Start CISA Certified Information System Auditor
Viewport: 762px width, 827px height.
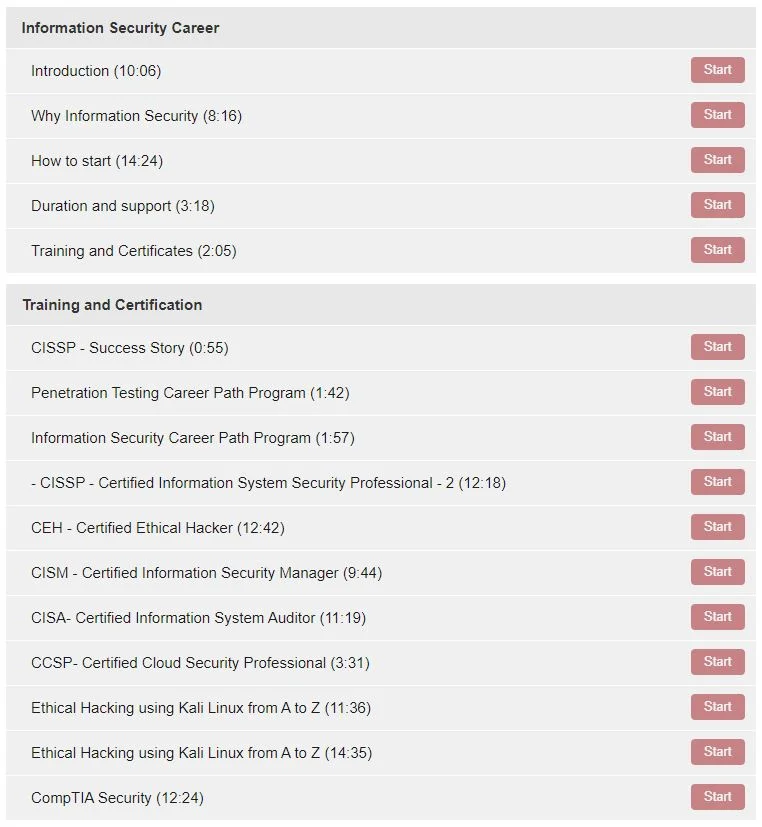(x=717, y=617)
